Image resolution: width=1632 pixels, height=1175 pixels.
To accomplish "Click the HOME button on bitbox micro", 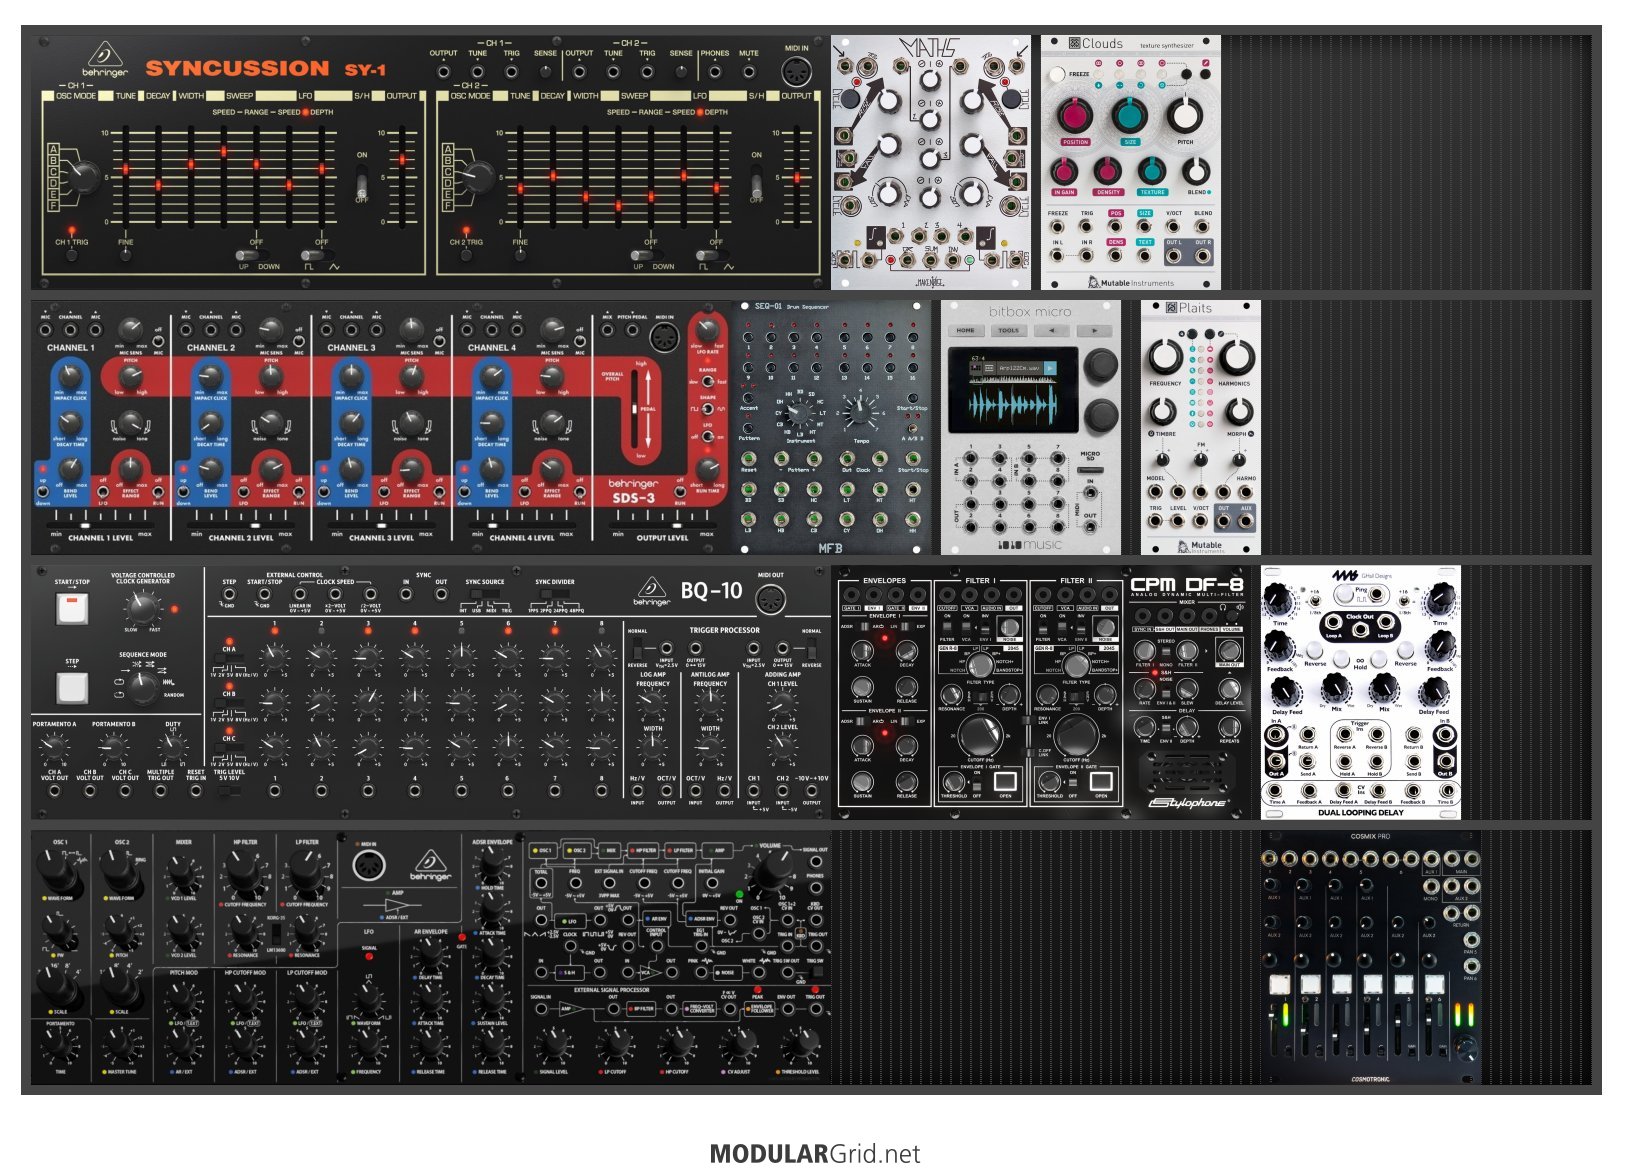I will 965,330.
